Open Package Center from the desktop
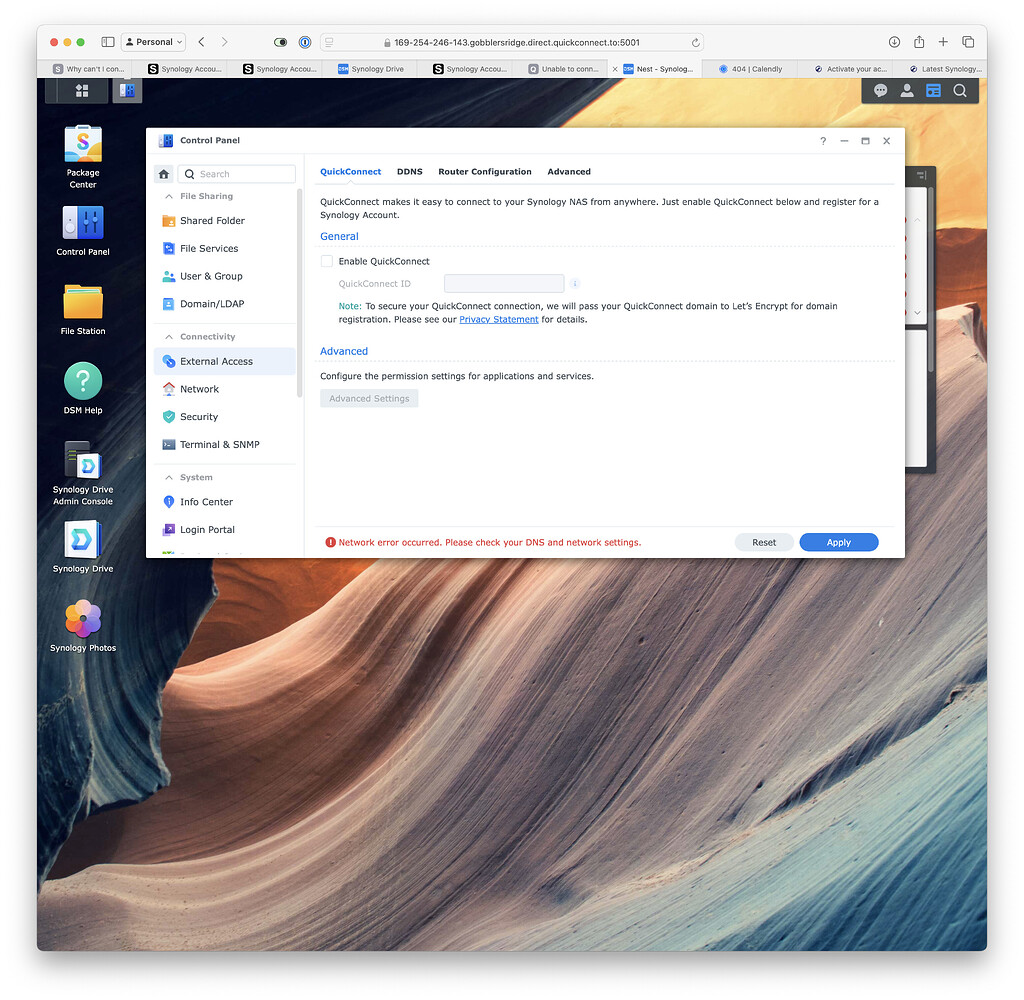 pos(82,146)
